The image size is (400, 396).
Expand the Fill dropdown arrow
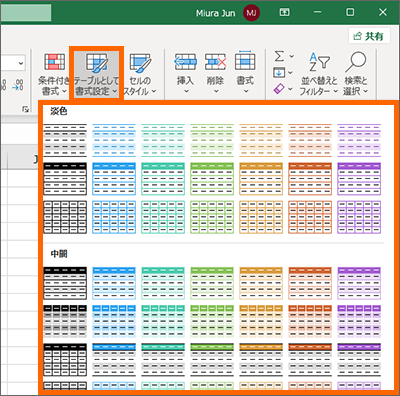coord(290,72)
